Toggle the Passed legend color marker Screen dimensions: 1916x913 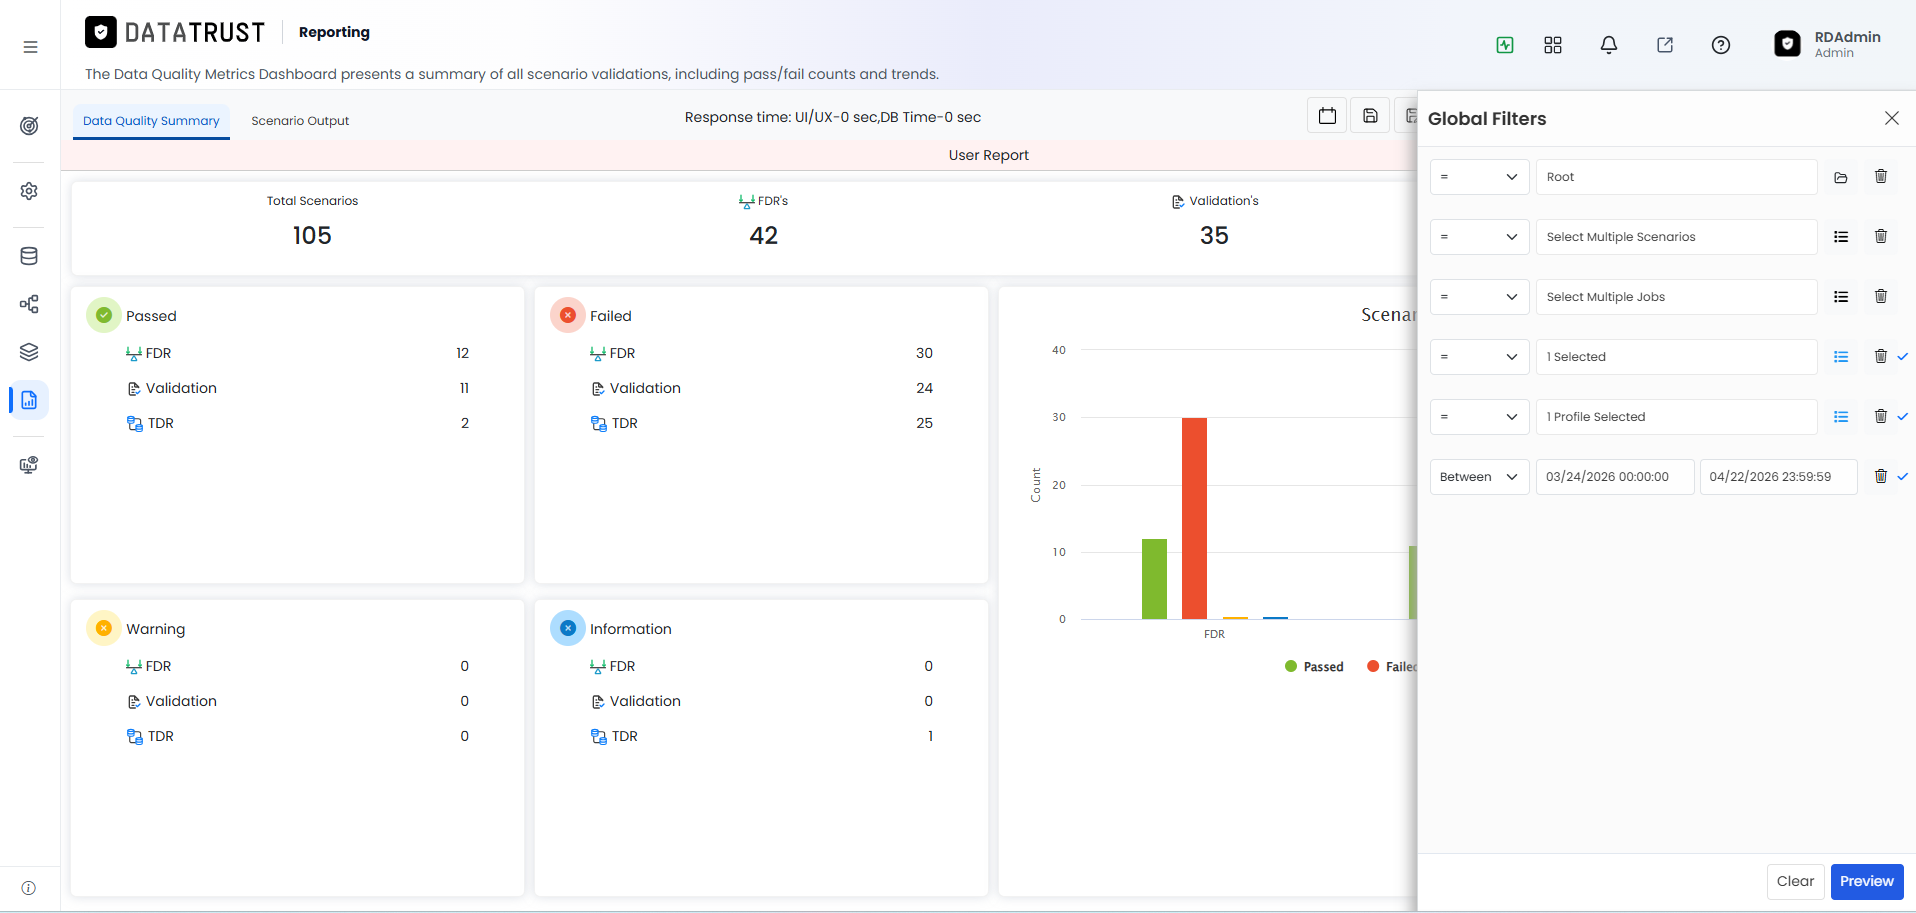pyautogui.click(x=1291, y=666)
